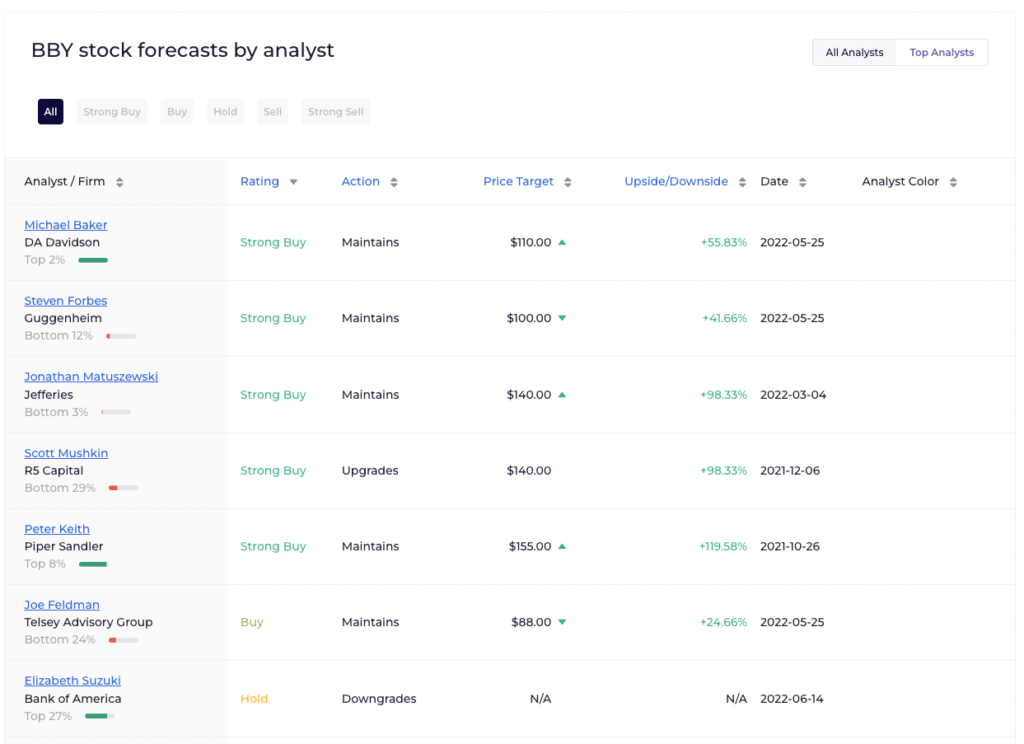Open Jonathan Matuszewski analyst link
The image size is (1024, 744).
coord(91,376)
